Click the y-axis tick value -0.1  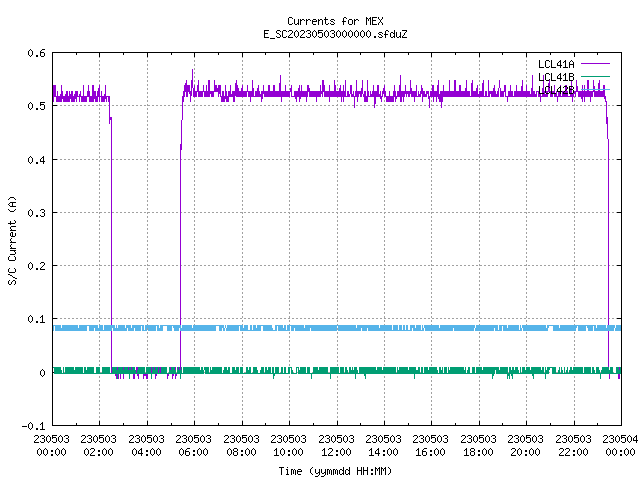click(x=33, y=426)
